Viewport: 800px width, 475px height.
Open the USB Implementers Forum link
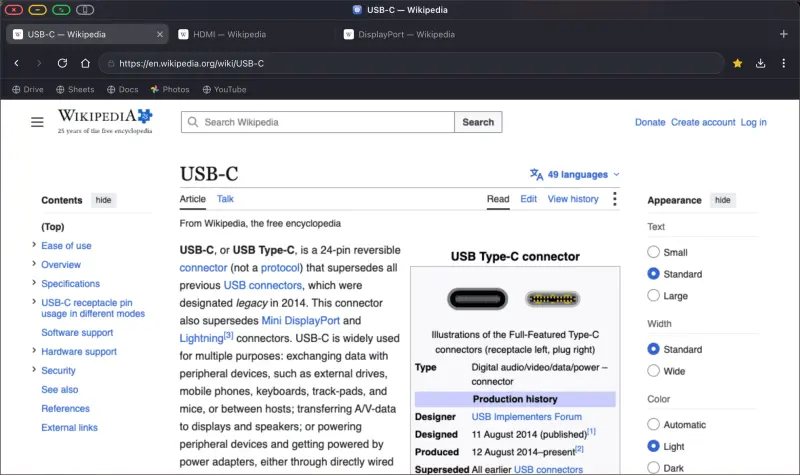527,417
